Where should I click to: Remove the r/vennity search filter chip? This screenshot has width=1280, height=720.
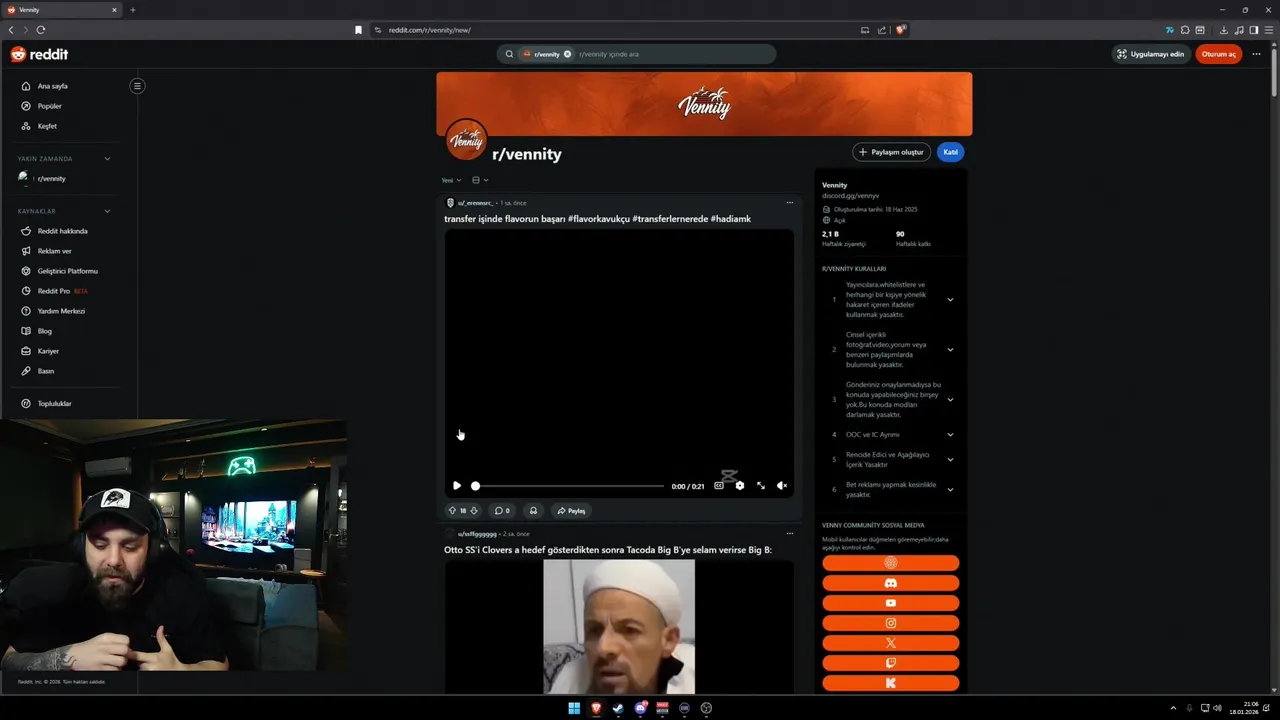tap(567, 54)
